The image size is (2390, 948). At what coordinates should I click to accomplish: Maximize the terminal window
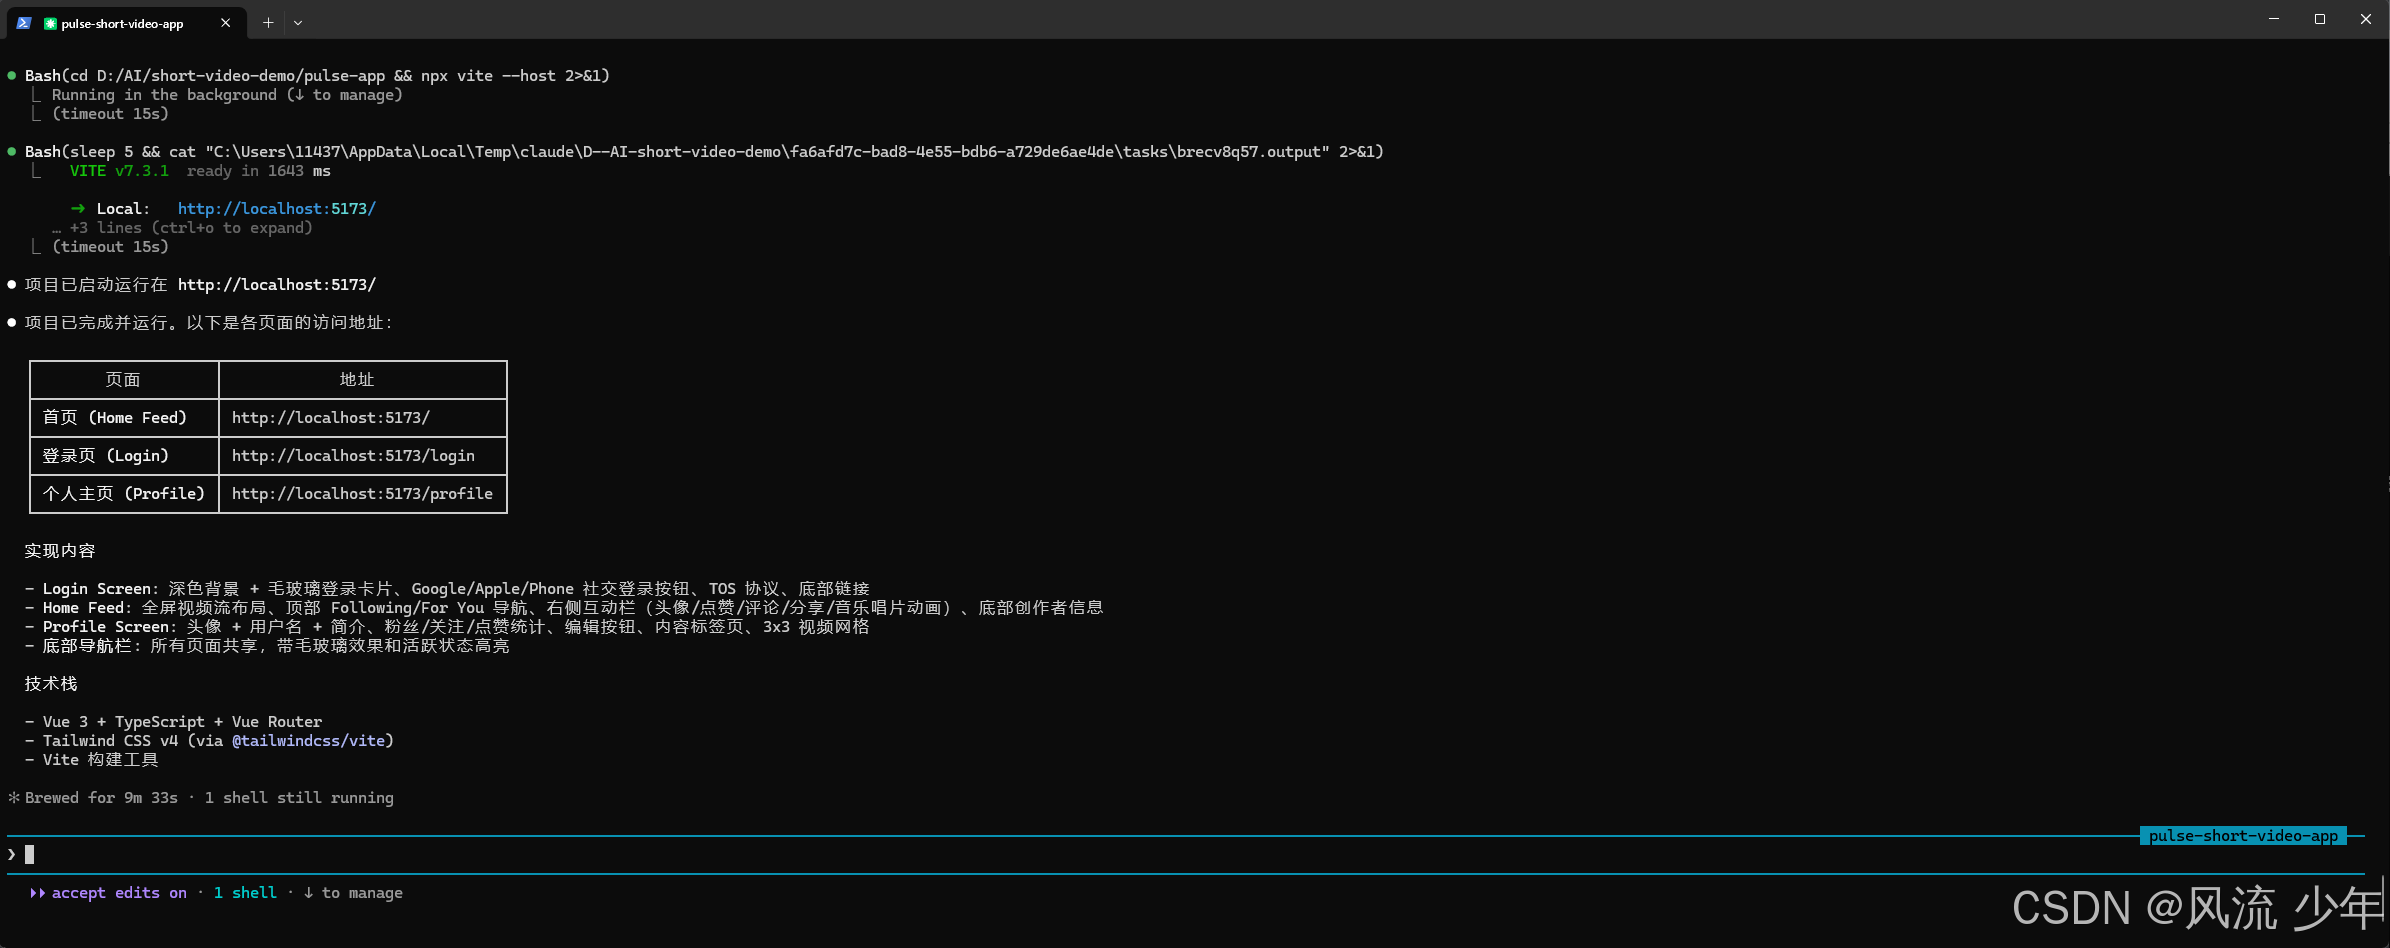pos(2320,19)
